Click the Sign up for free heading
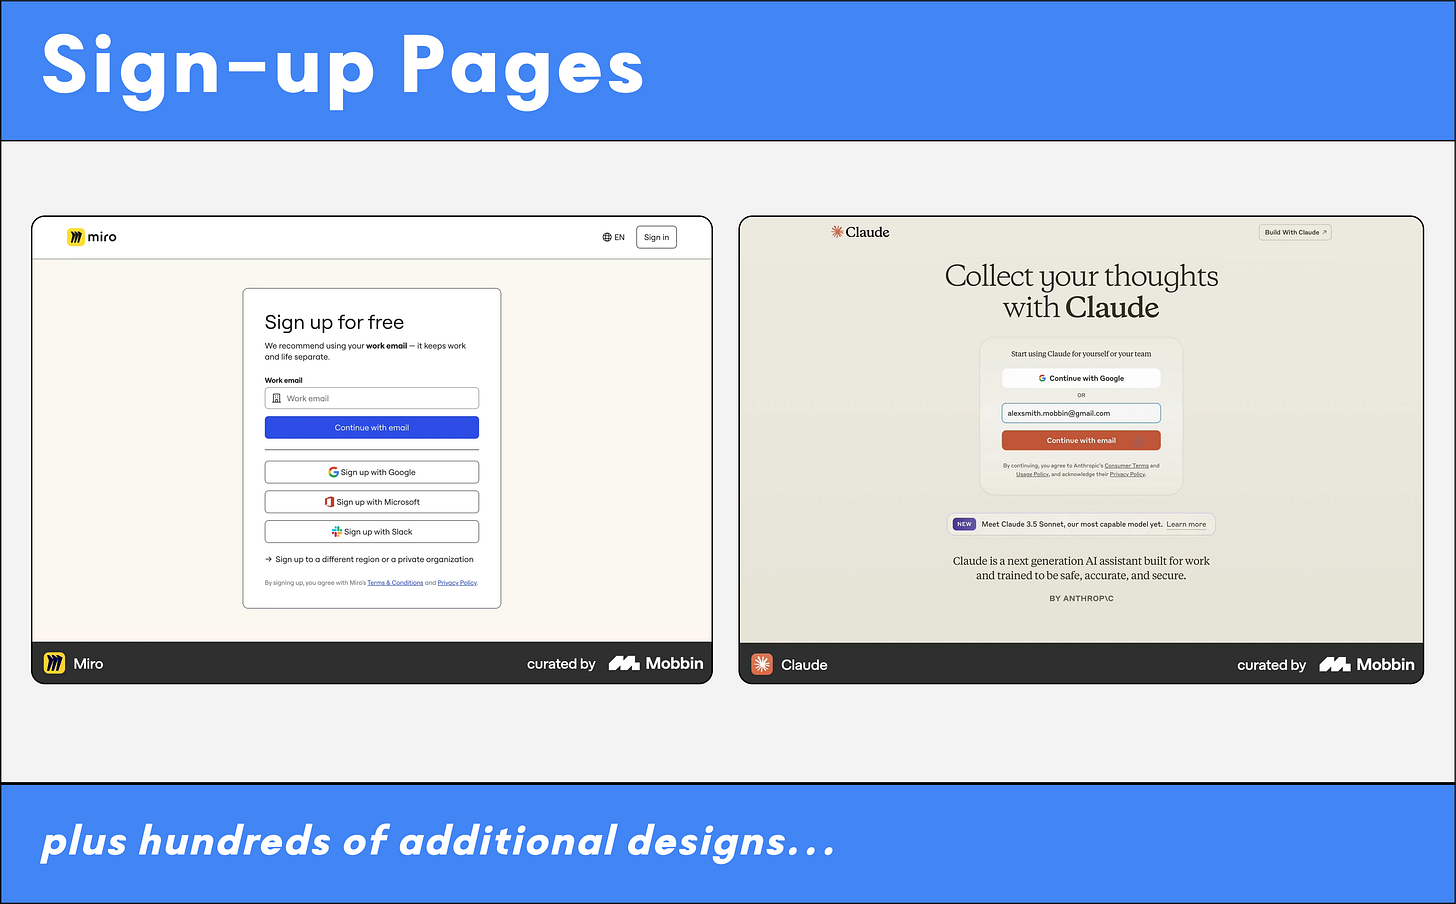 (334, 322)
